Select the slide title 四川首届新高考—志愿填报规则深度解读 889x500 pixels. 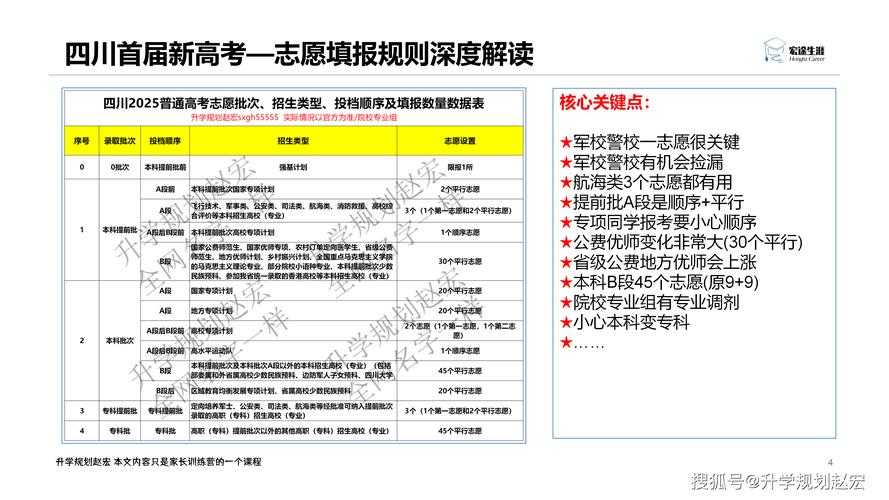[299, 54]
